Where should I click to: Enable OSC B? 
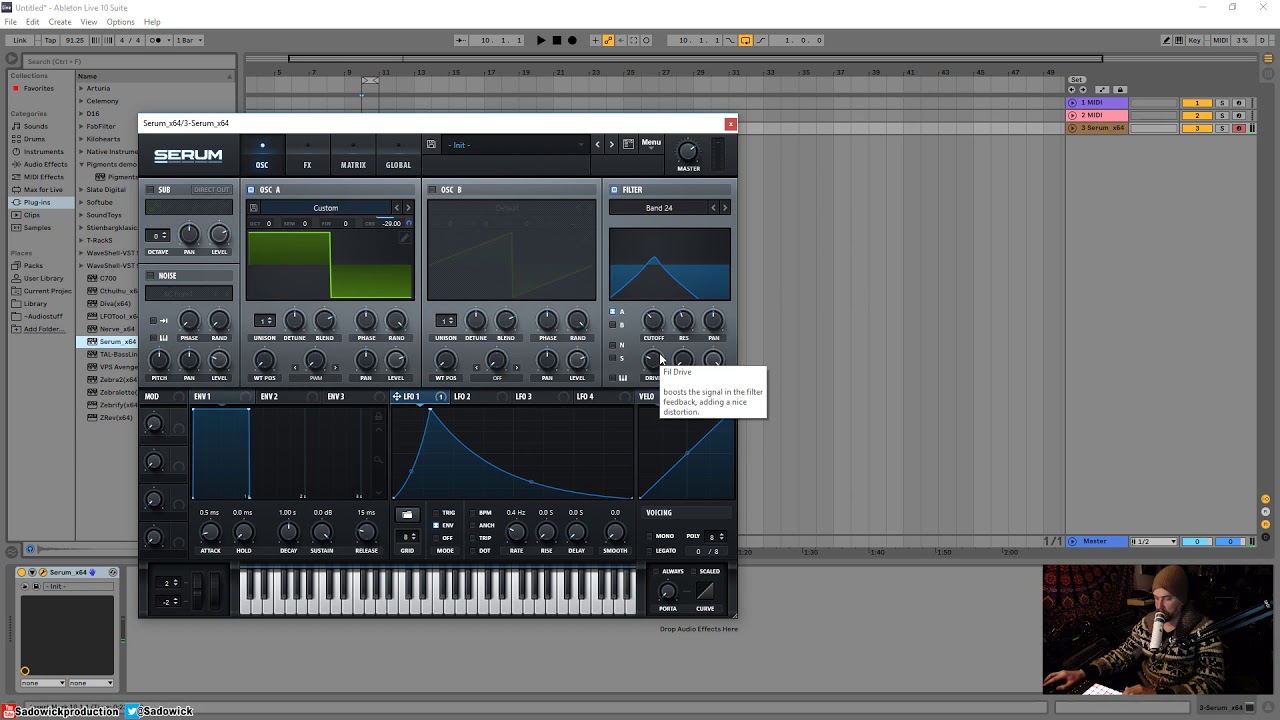[x=432, y=190]
